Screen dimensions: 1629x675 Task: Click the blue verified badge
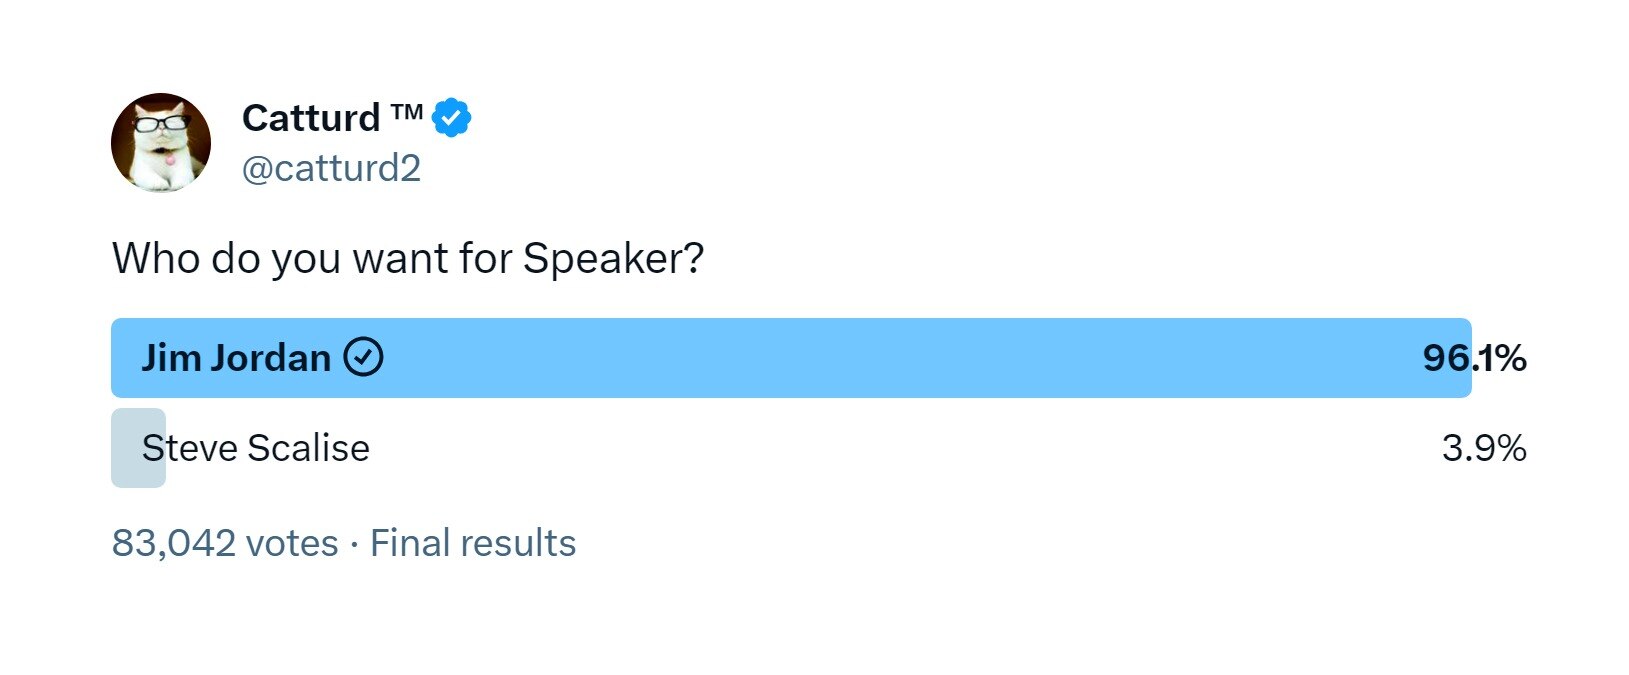click(x=452, y=118)
